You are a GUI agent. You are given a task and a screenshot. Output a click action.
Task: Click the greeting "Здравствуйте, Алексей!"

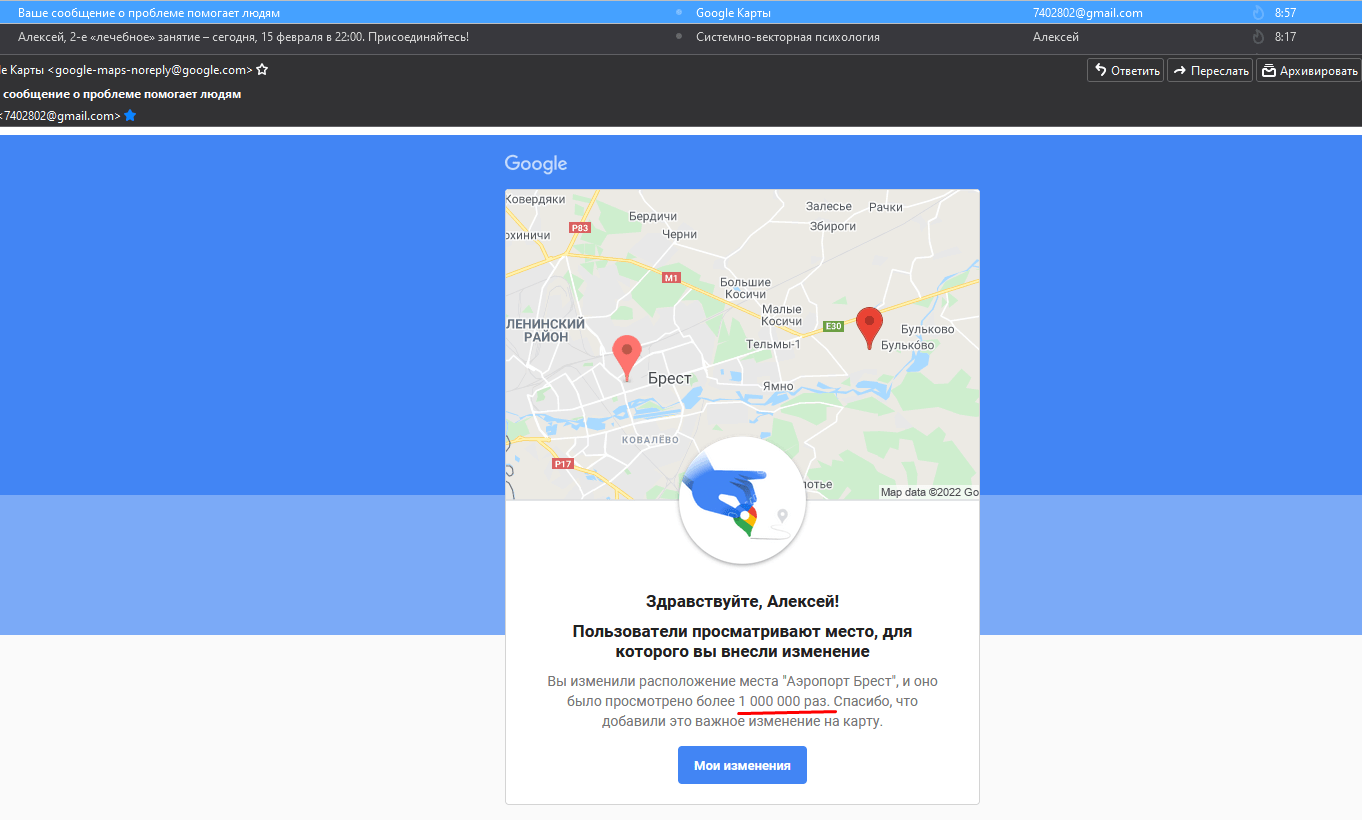(742, 601)
